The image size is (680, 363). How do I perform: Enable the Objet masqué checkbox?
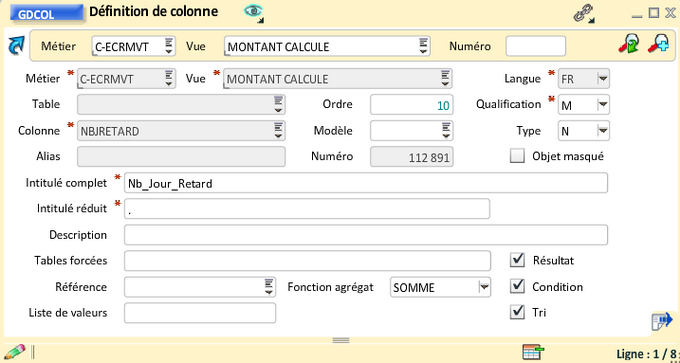coord(517,156)
